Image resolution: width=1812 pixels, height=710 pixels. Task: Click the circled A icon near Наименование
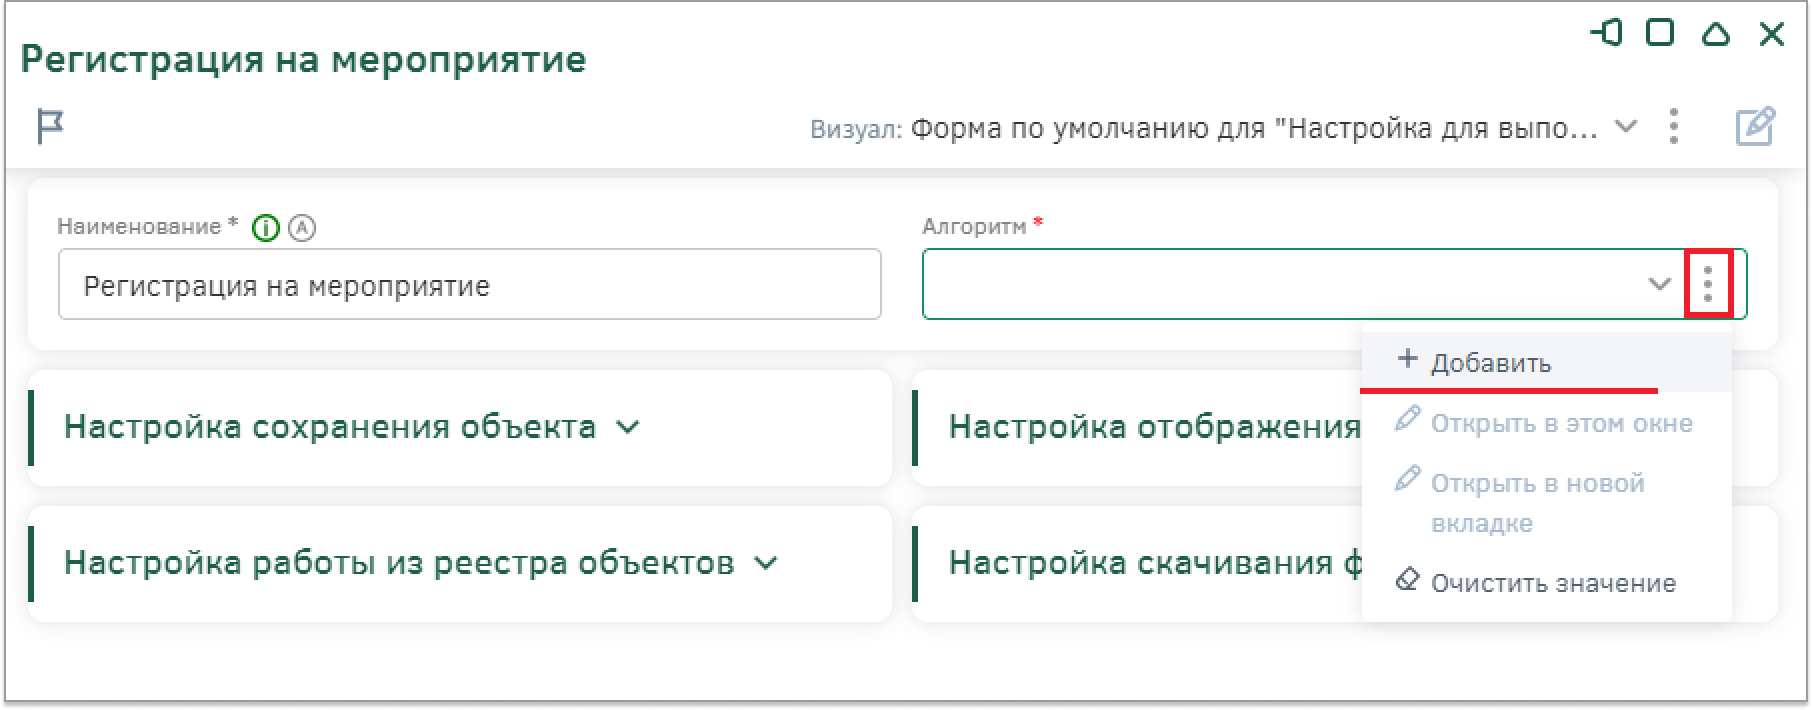(302, 229)
